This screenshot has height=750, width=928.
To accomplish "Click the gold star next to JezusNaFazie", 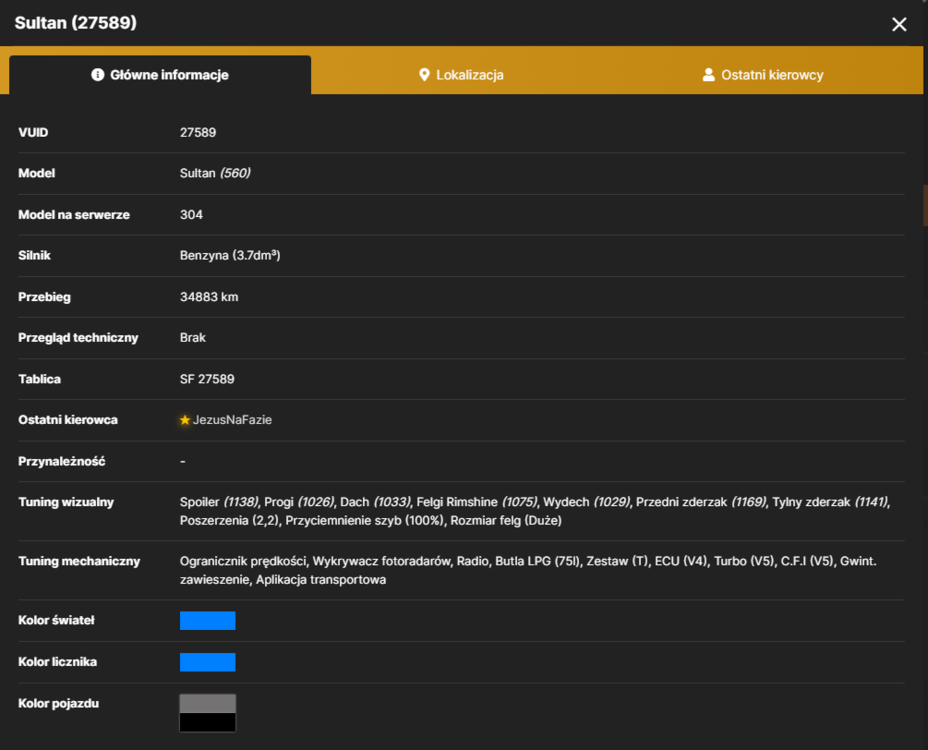I will click(x=185, y=420).
